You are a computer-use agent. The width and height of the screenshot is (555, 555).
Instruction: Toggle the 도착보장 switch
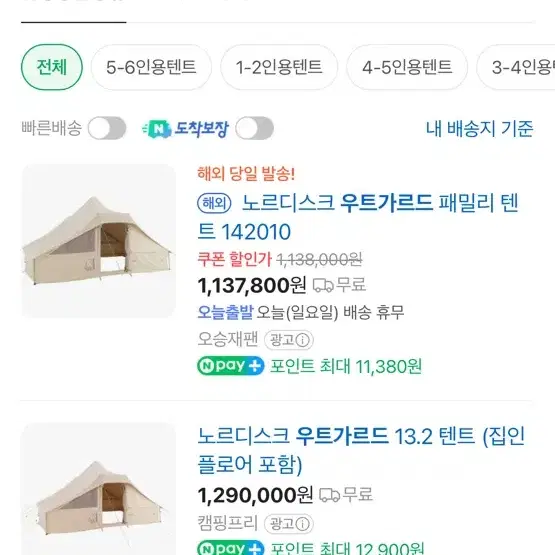pyautogui.click(x=254, y=128)
